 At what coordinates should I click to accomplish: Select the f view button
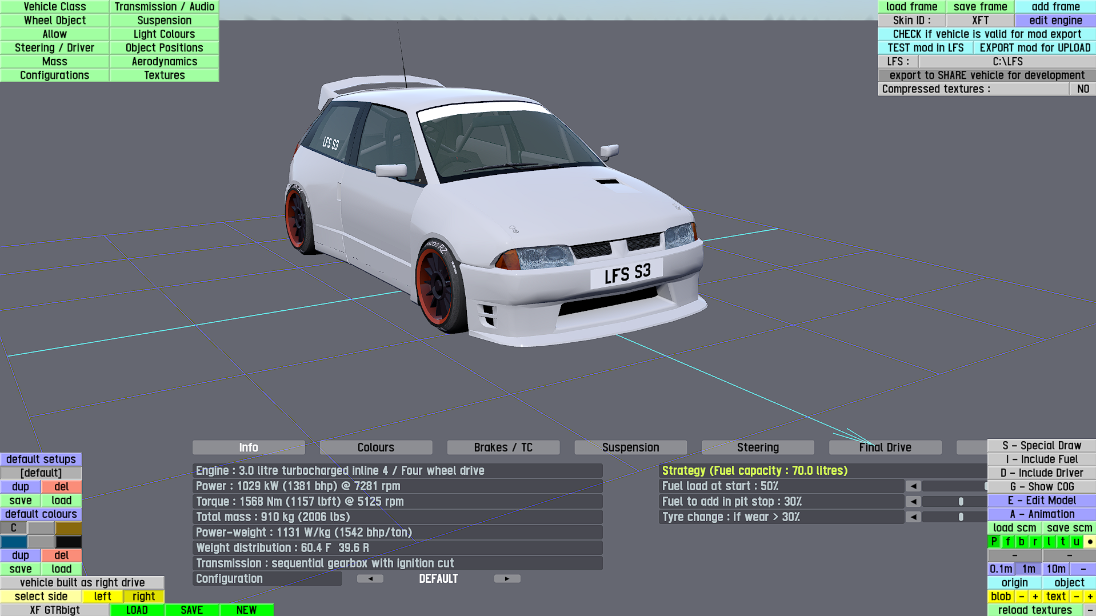pyautogui.click(x=1008, y=541)
